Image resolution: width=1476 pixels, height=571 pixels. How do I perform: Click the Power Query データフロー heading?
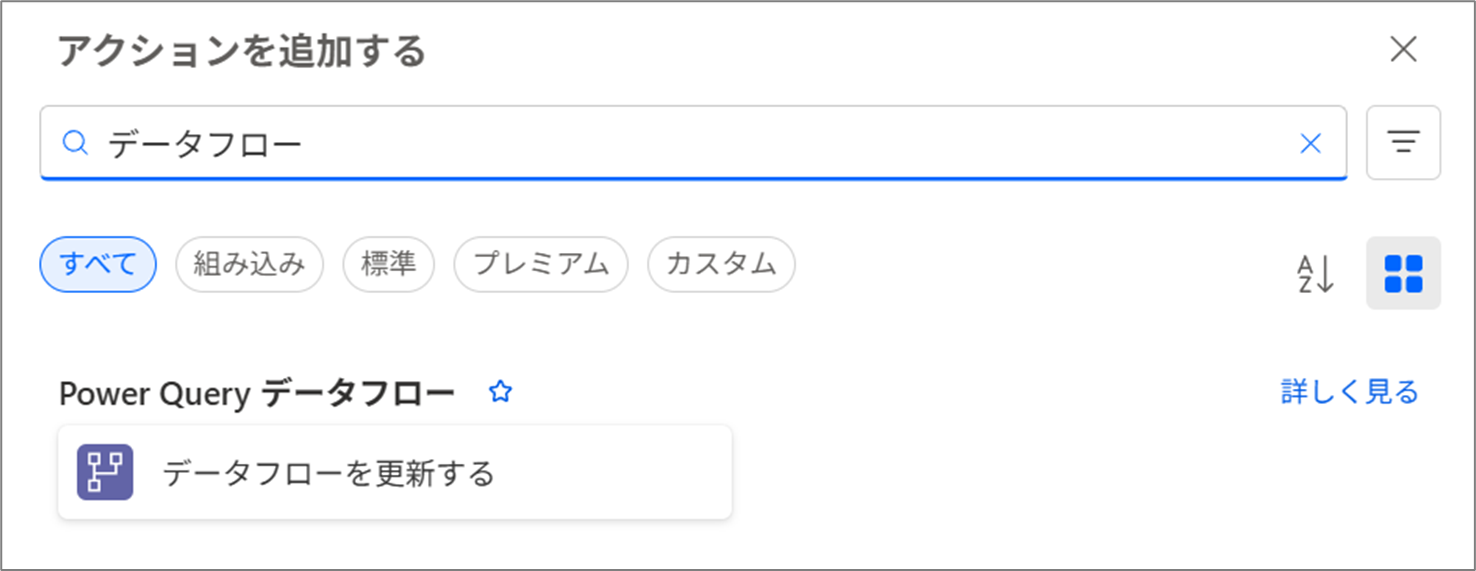(x=257, y=394)
